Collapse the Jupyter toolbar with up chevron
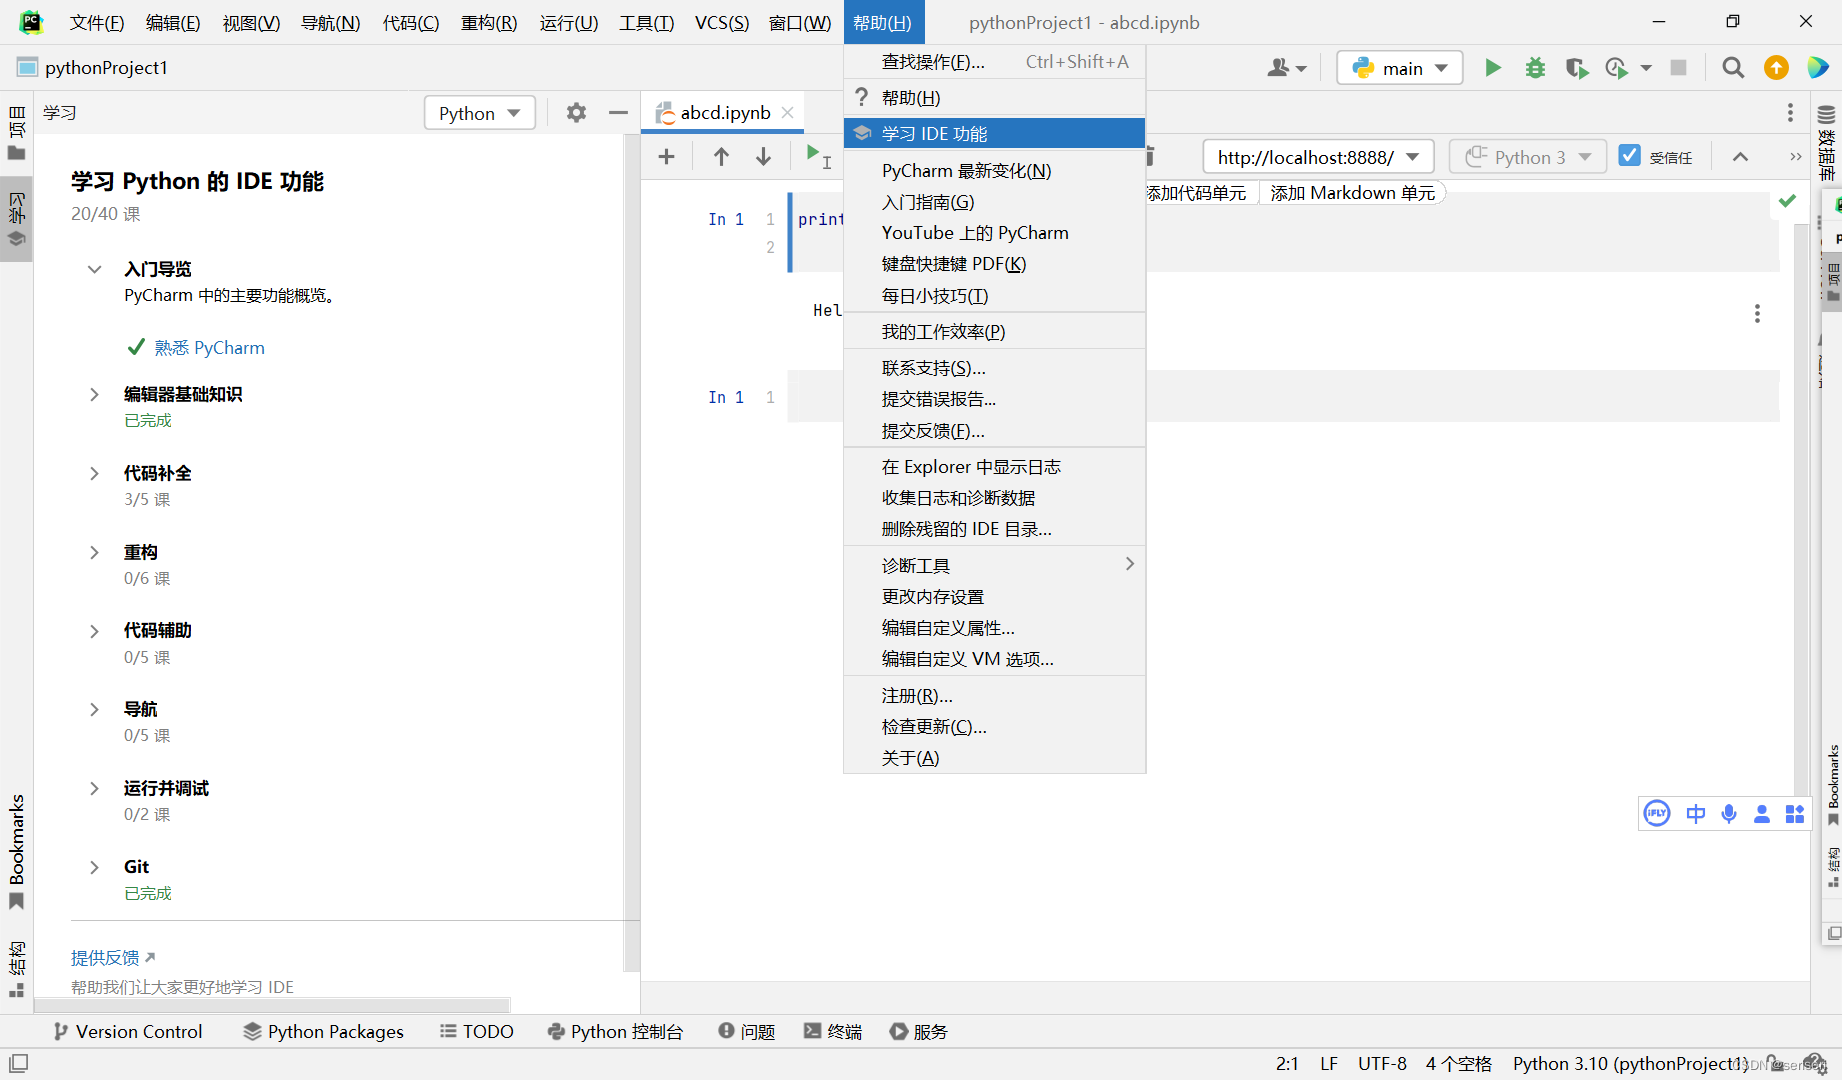Viewport: 1842px width, 1080px height. coord(1740,157)
